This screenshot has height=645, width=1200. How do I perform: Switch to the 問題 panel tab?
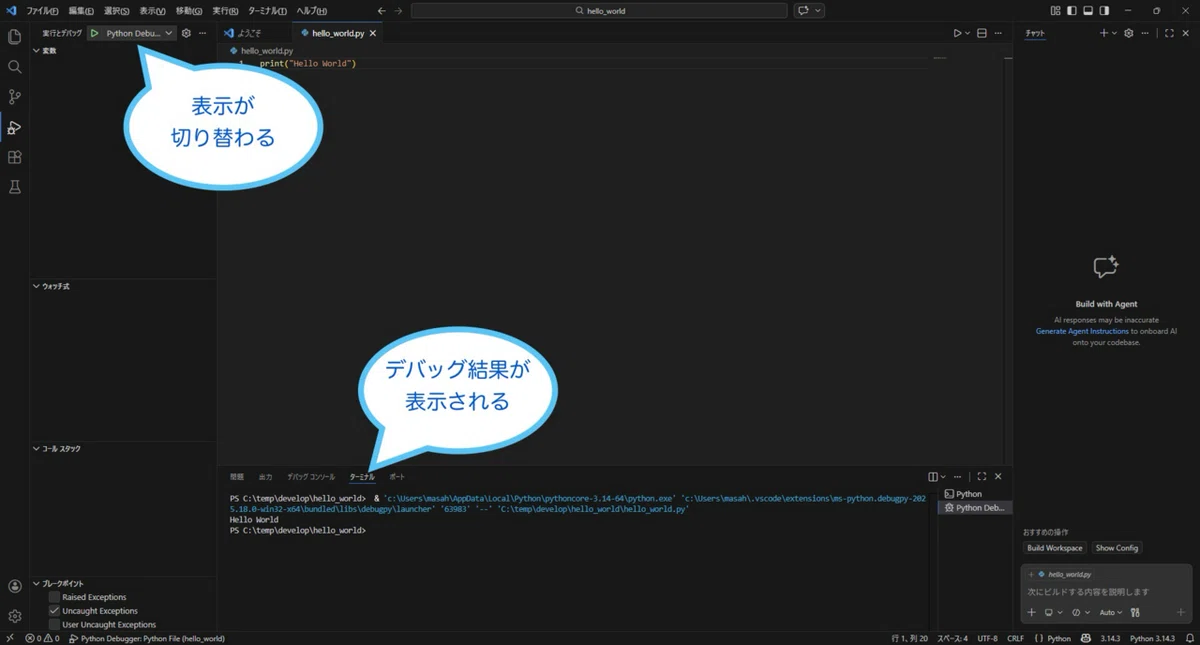click(x=237, y=477)
